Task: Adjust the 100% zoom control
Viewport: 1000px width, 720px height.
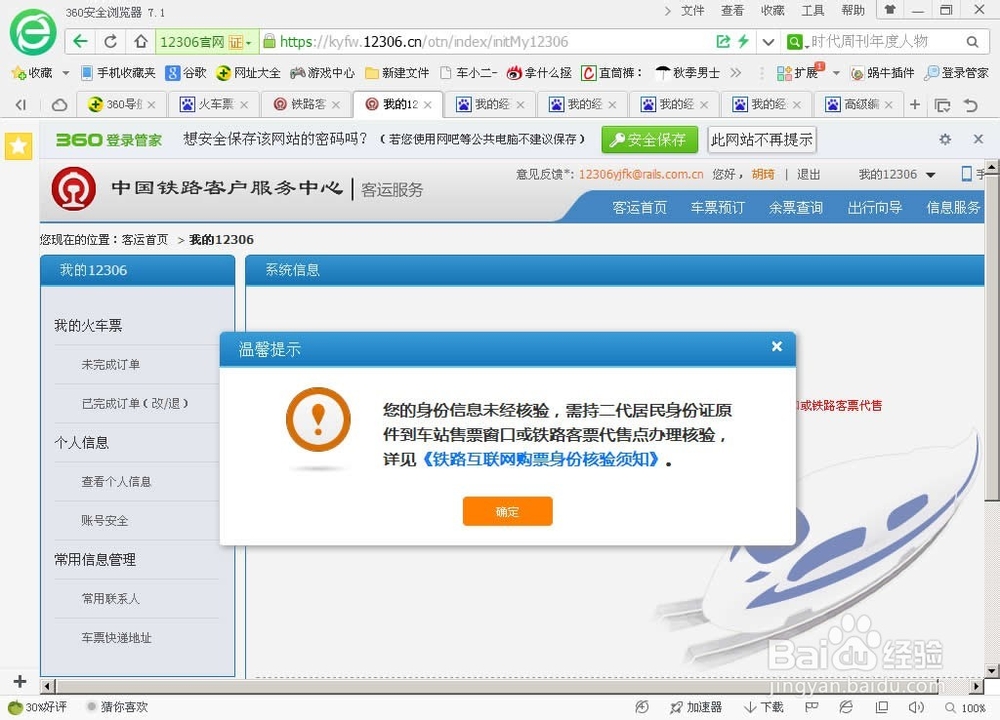Action: click(969, 707)
